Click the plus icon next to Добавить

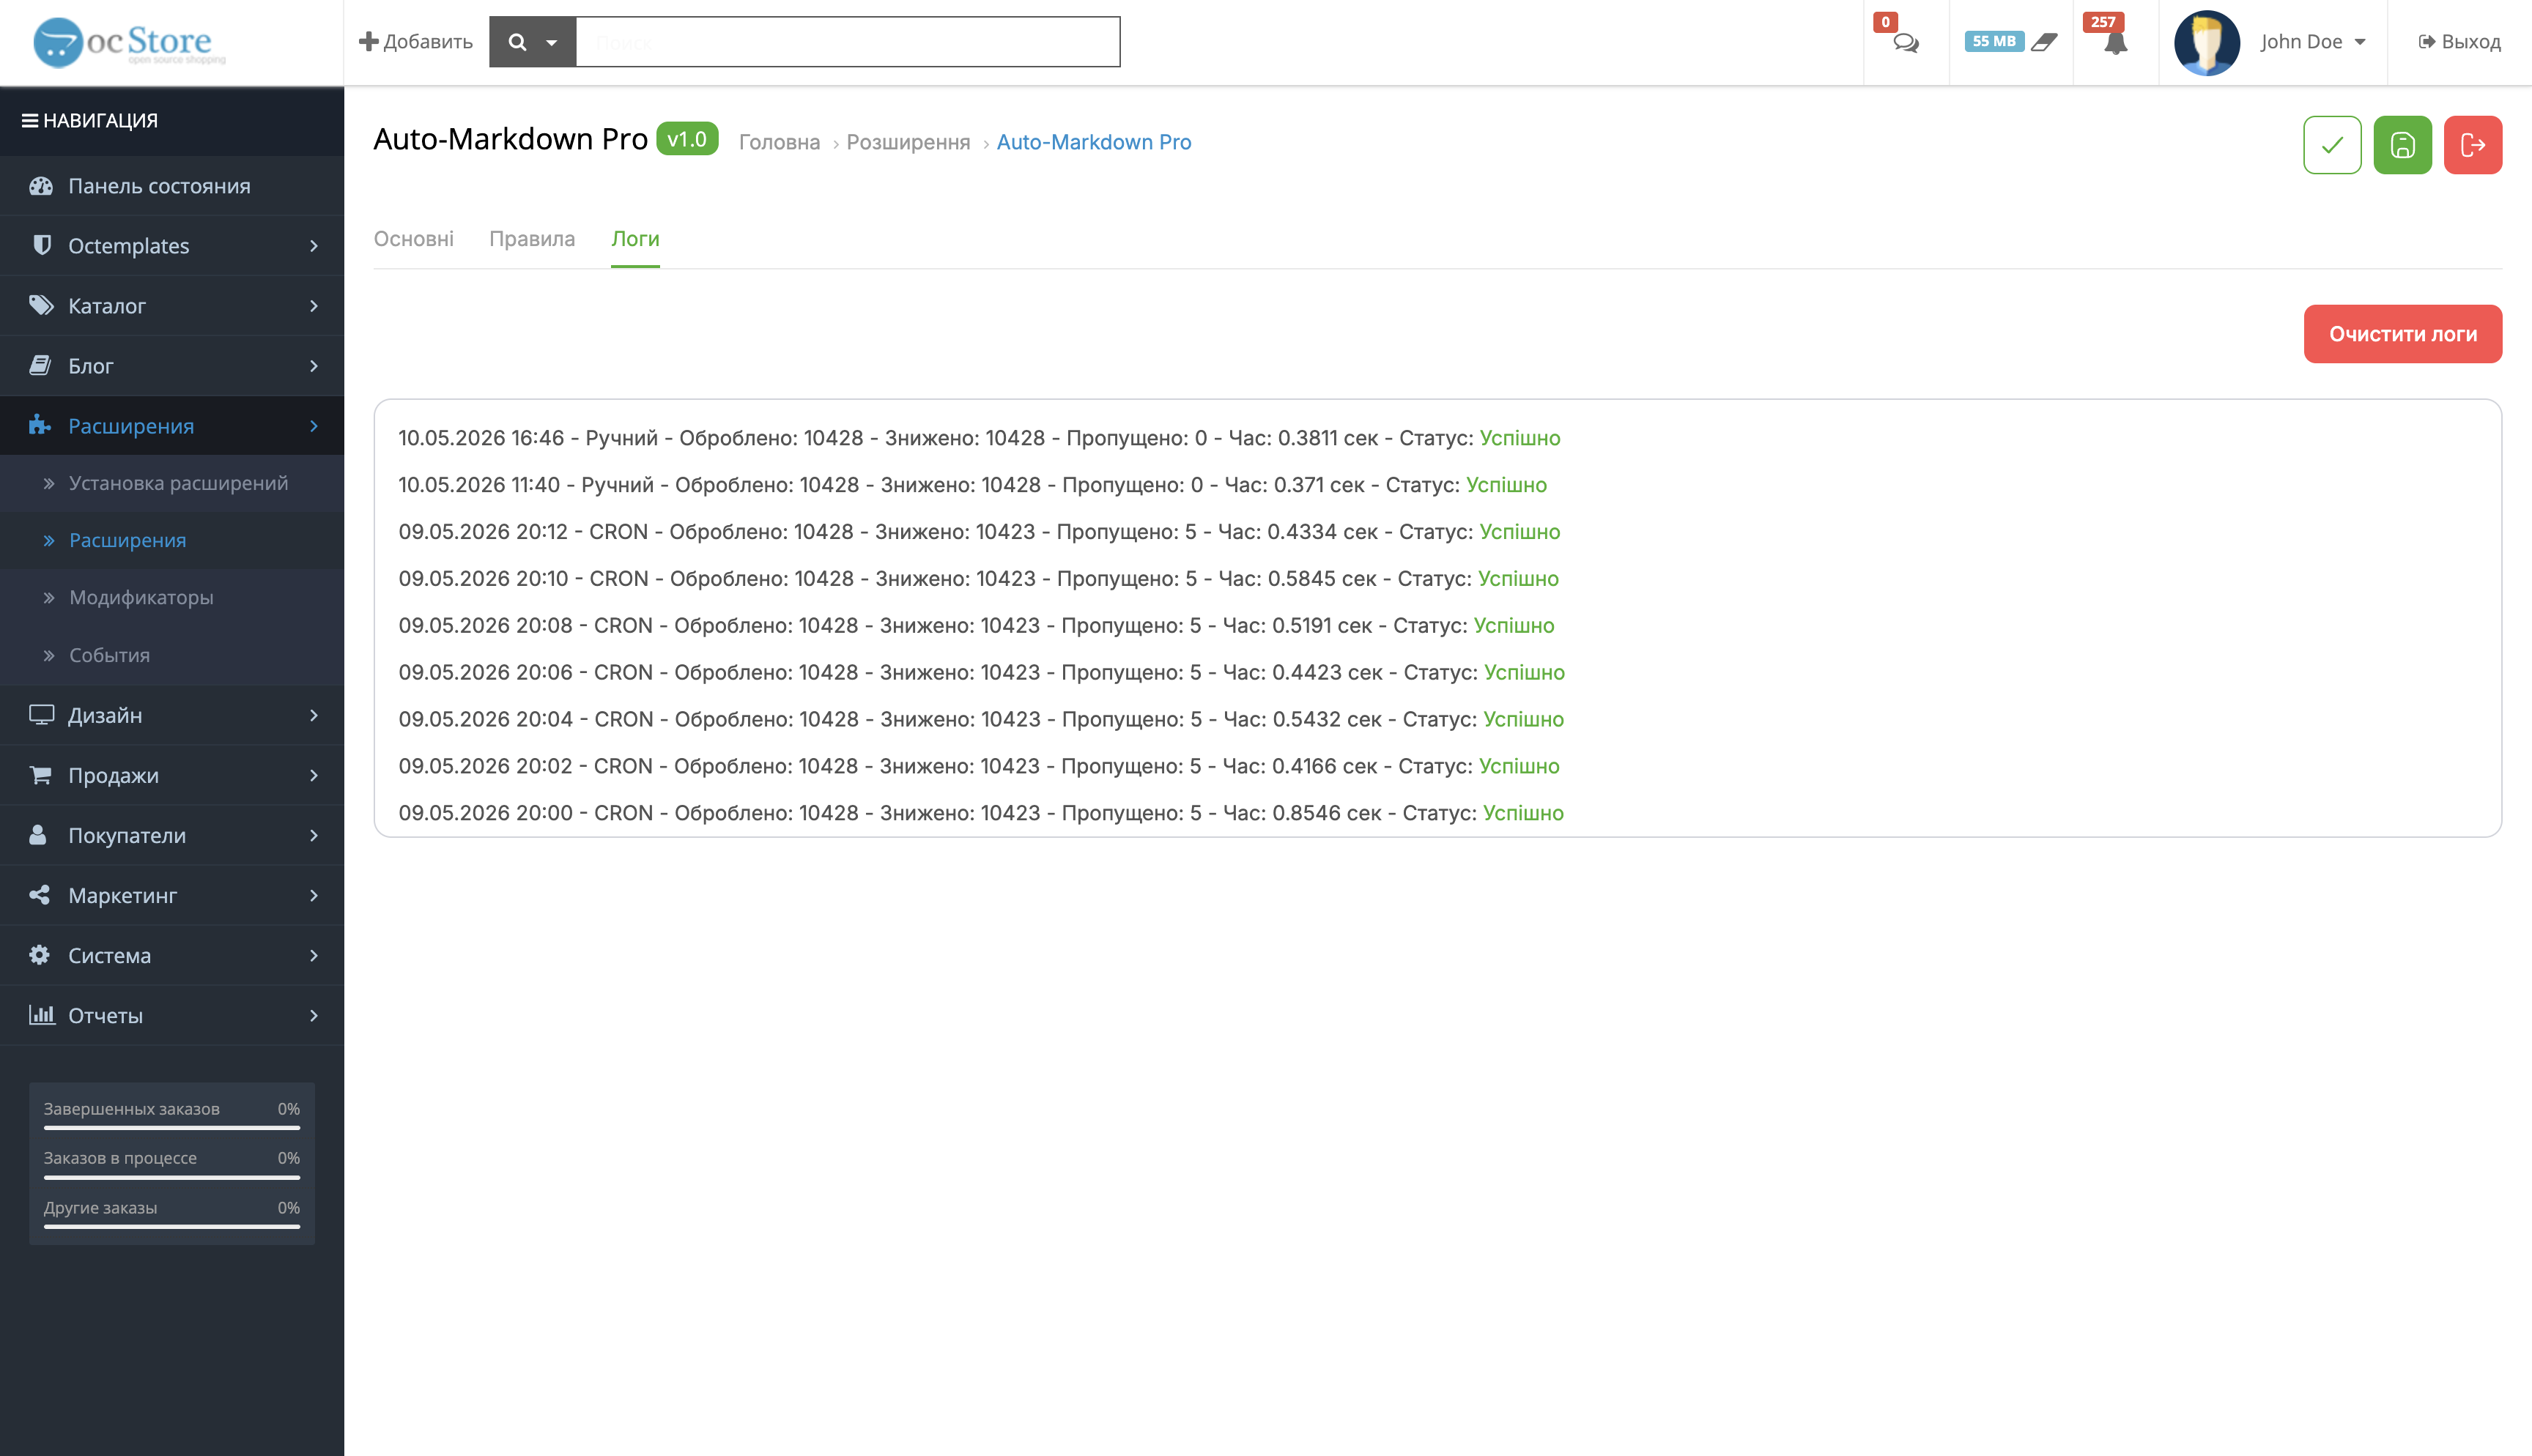tap(368, 41)
